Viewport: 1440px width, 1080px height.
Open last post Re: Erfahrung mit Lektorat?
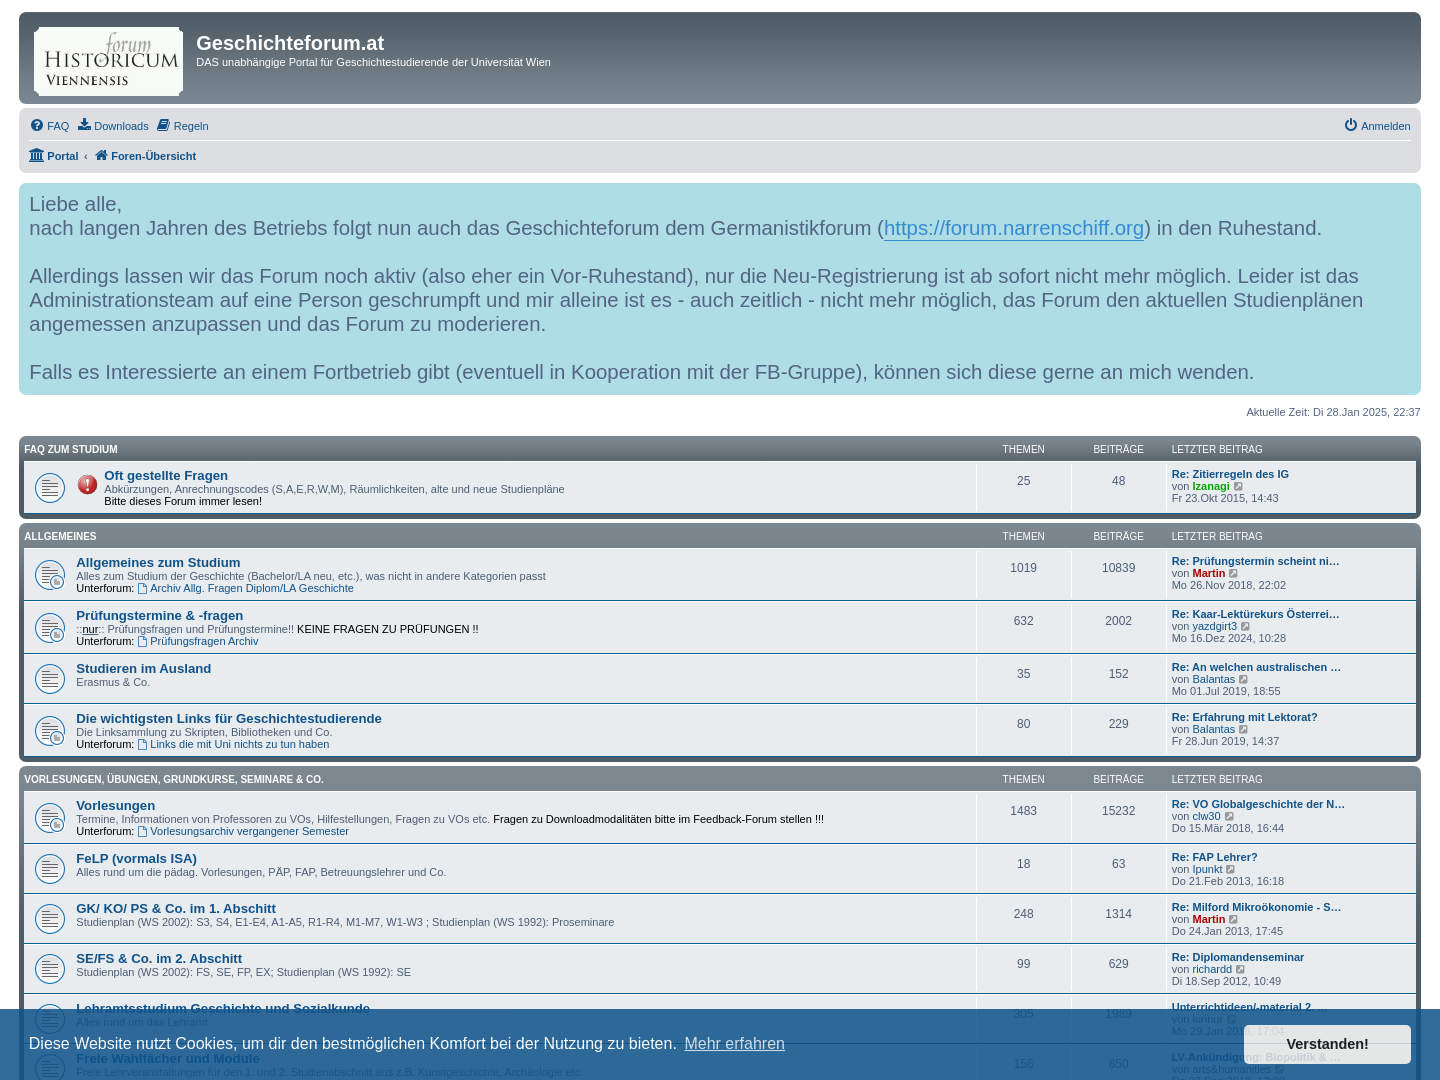pos(1244,717)
